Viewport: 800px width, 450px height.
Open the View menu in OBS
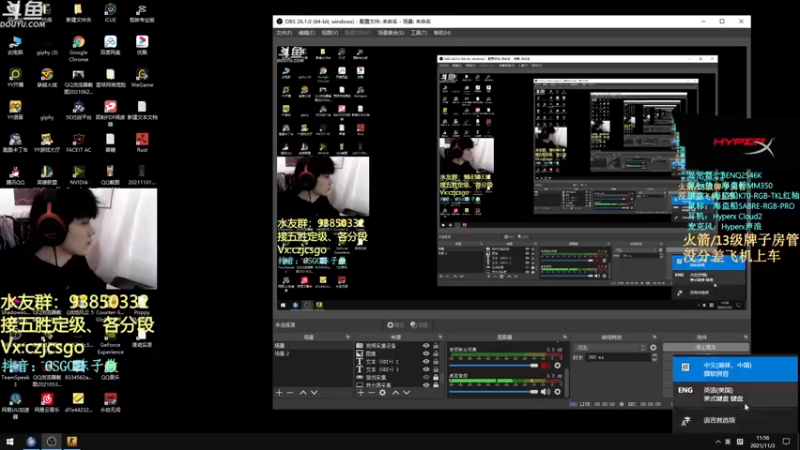click(330, 33)
